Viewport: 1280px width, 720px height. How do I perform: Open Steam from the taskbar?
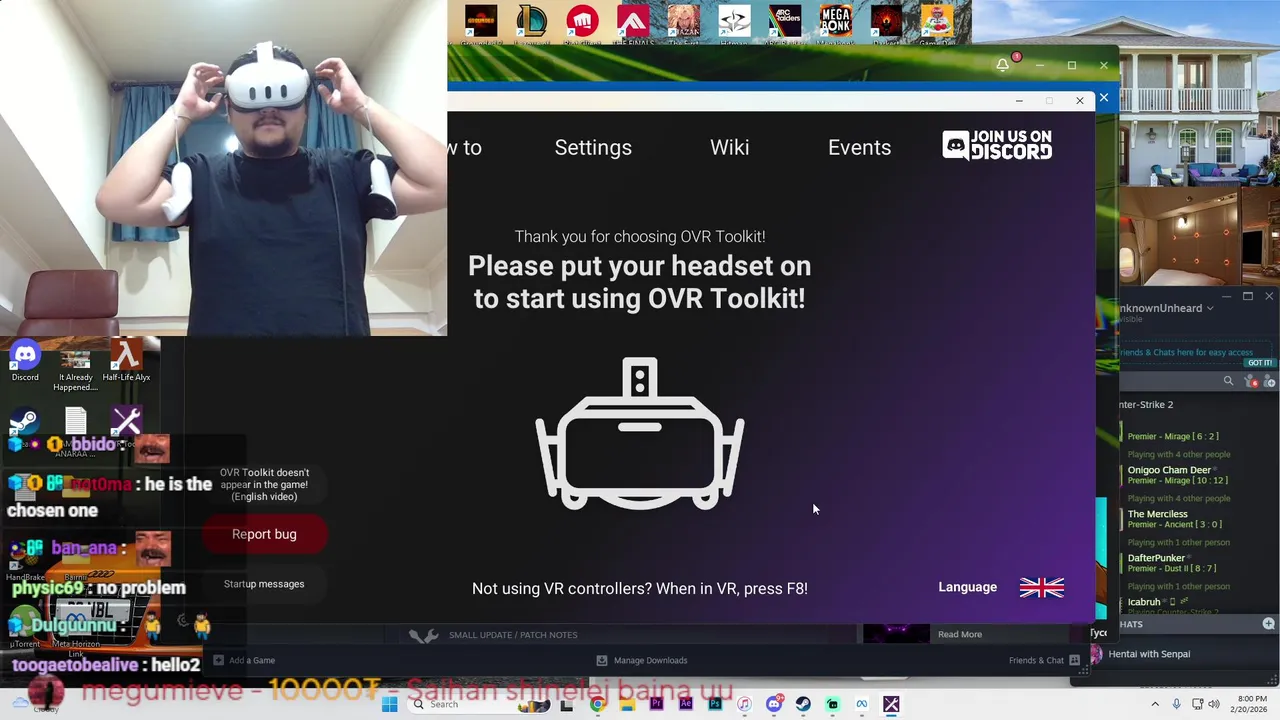tap(803, 704)
